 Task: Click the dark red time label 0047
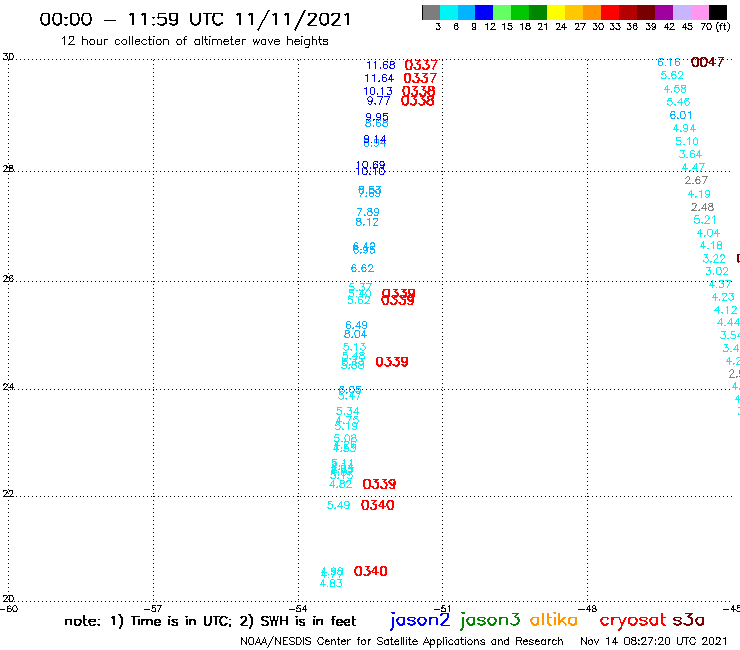707,62
